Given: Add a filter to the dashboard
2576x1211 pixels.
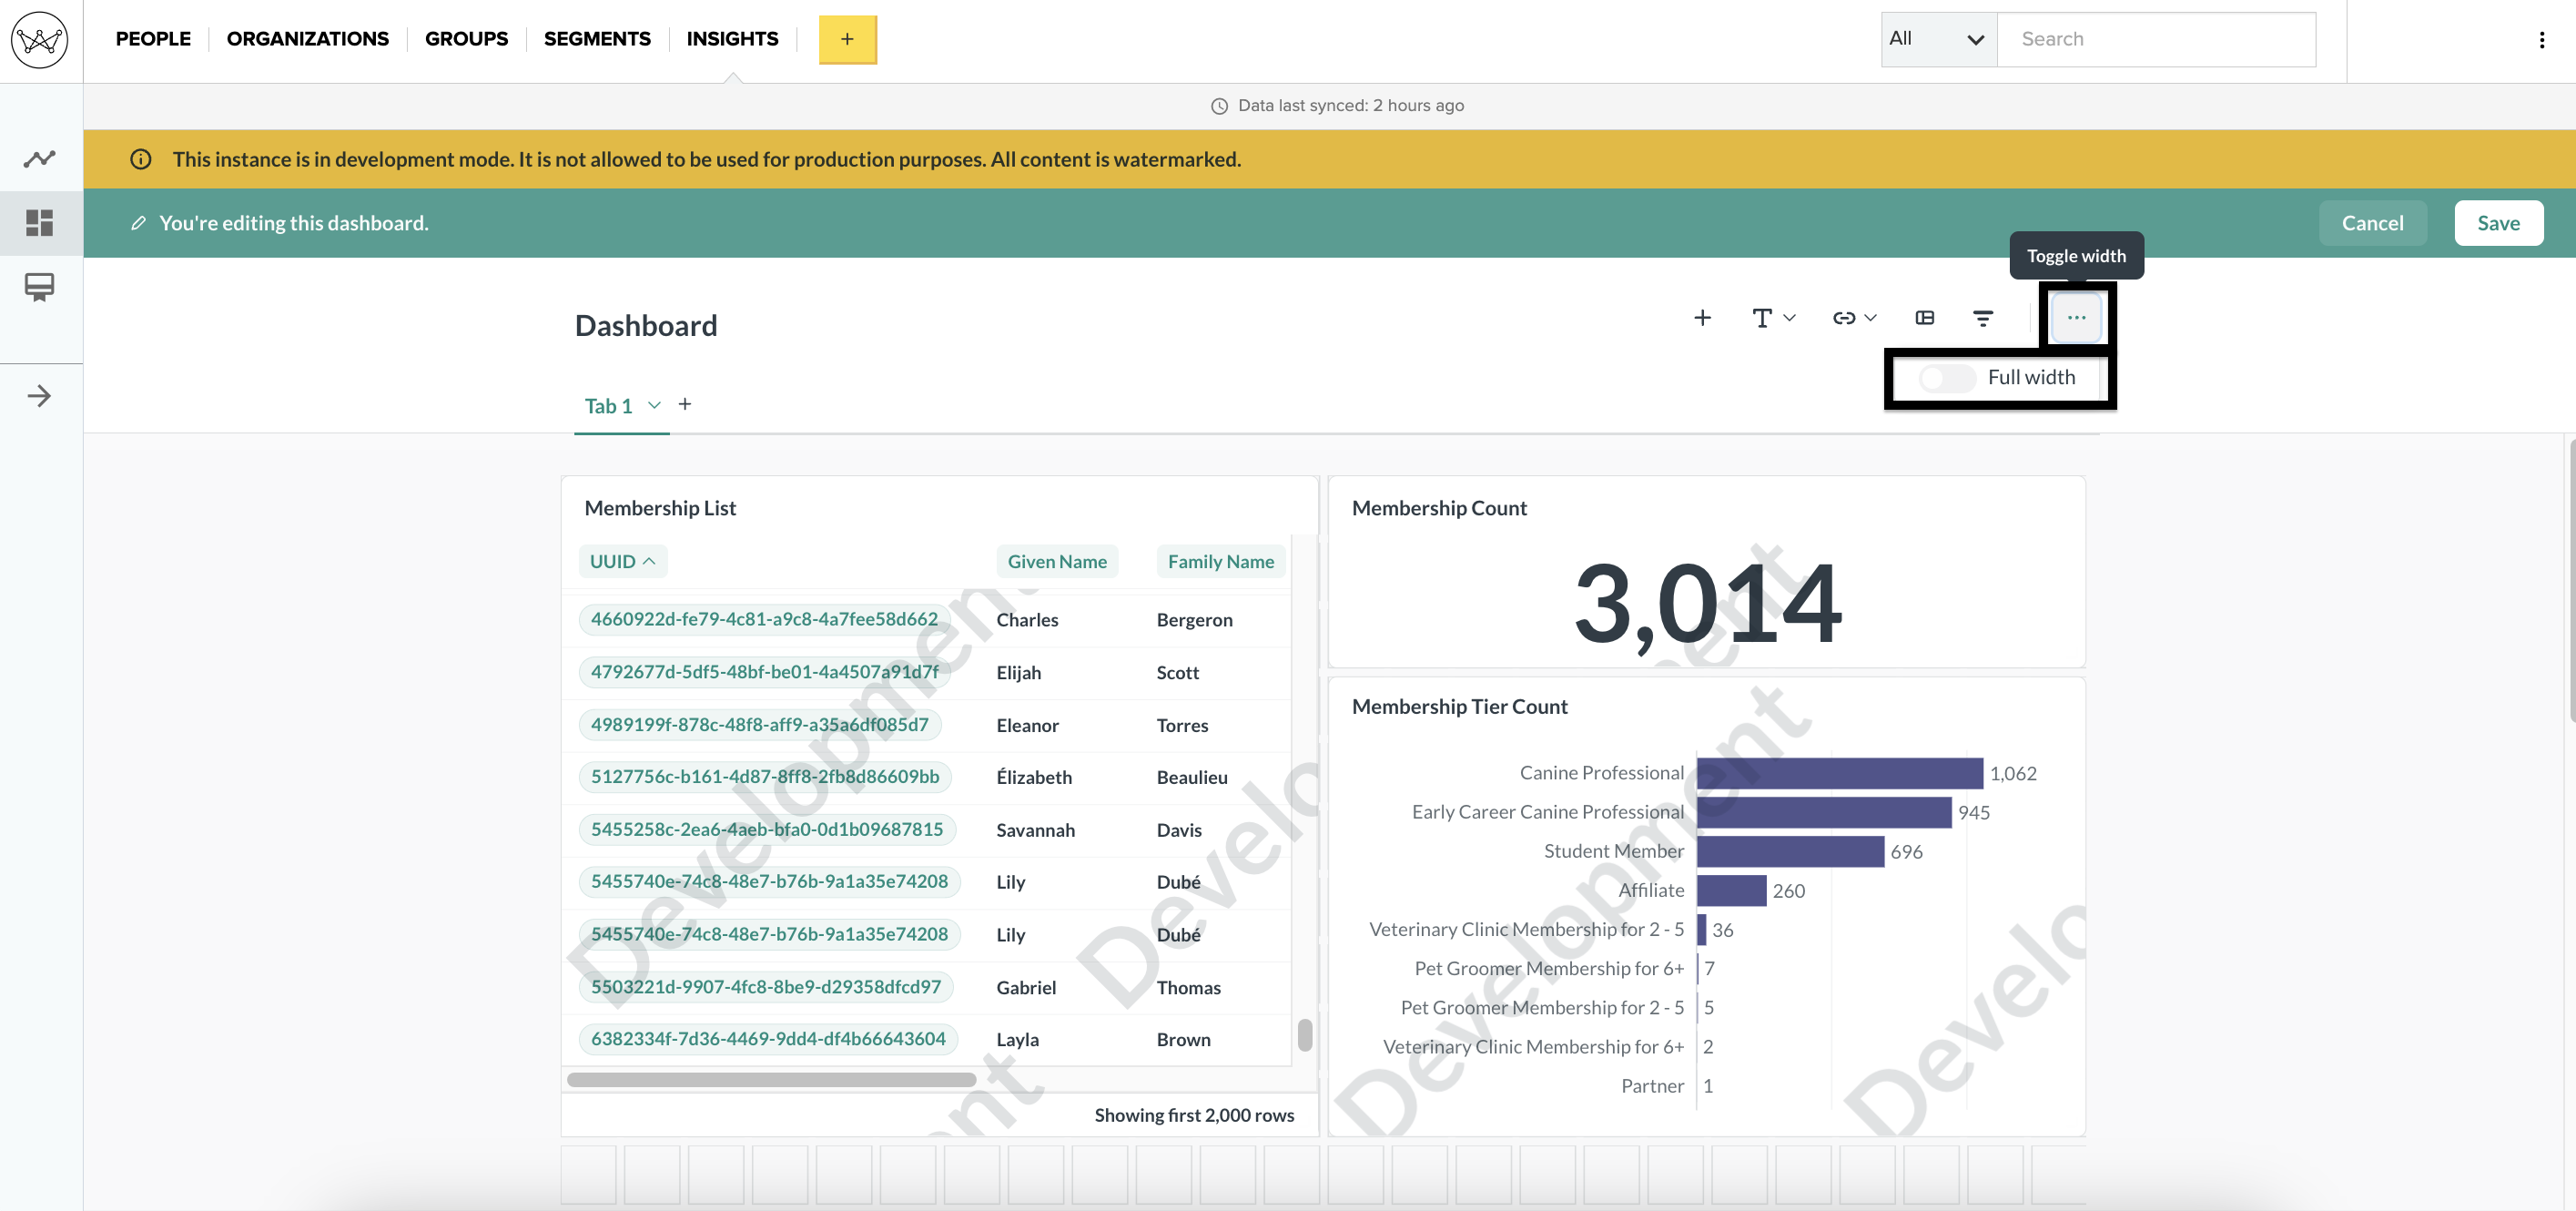Looking at the screenshot, I should (x=1982, y=318).
